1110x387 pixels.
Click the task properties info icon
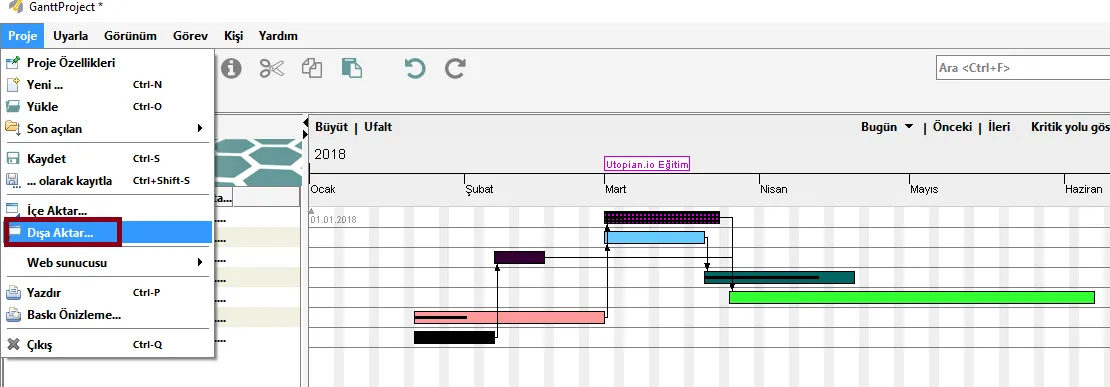231,68
